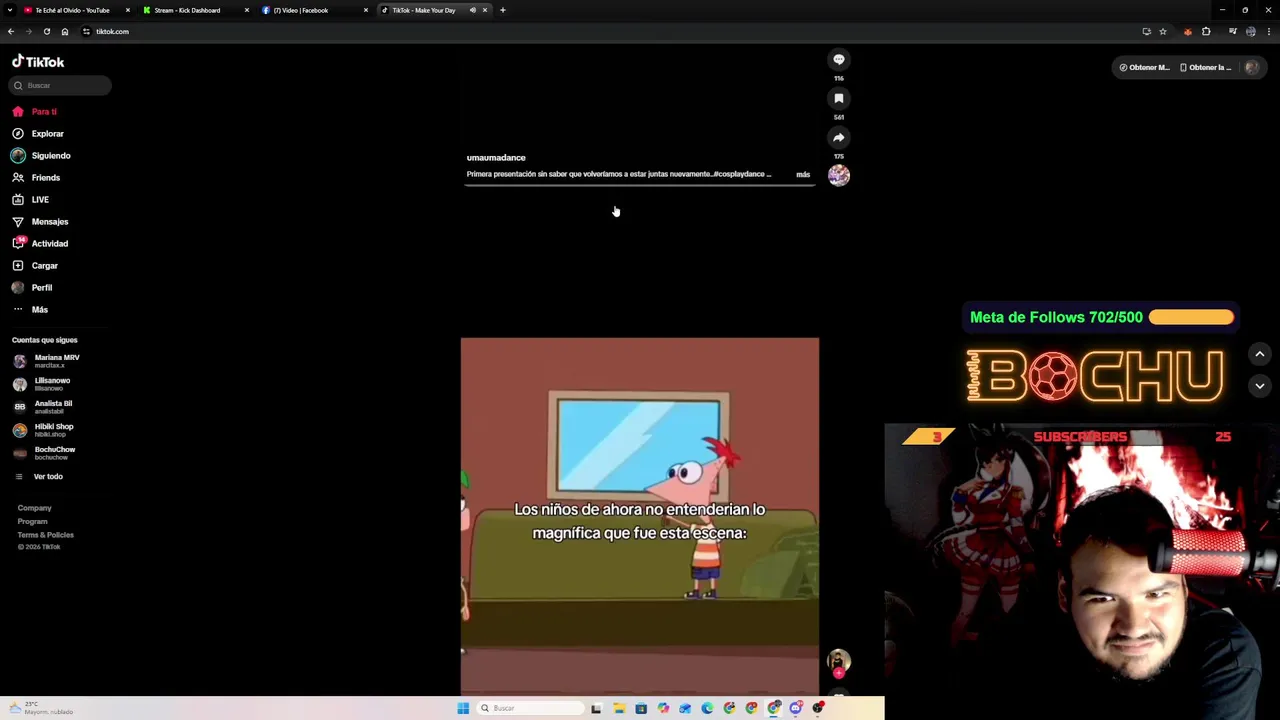Open Discord from the taskbar

tap(796, 708)
